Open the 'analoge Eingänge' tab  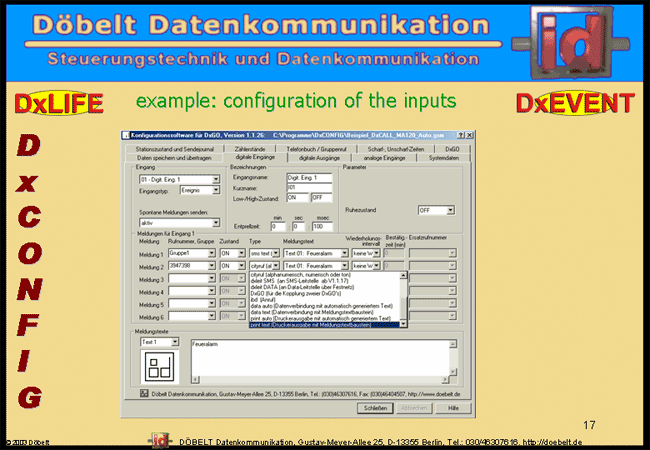384,158
